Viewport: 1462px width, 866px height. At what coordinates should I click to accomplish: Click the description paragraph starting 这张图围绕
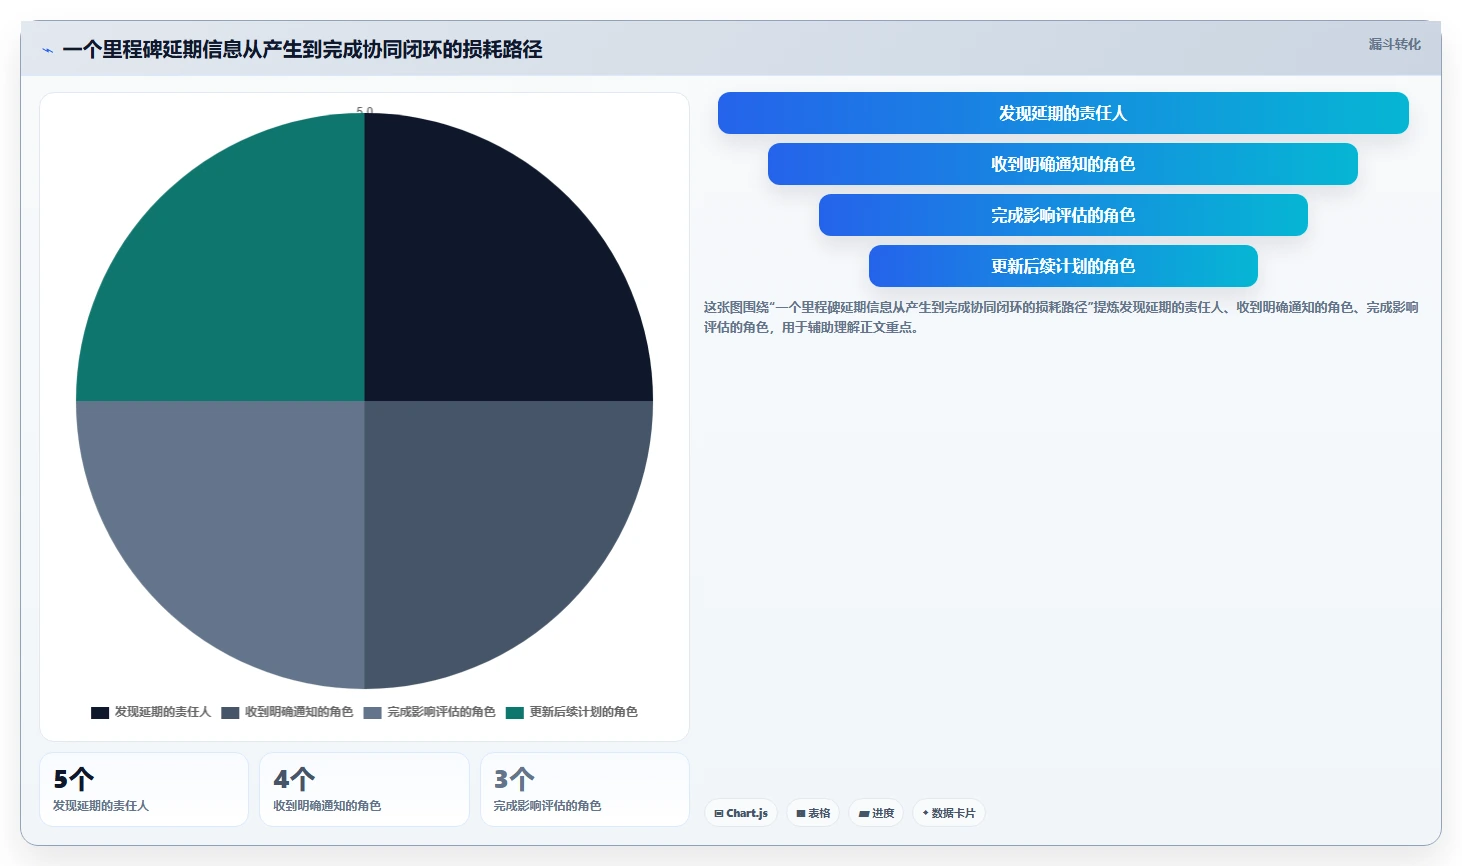(1061, 317)
